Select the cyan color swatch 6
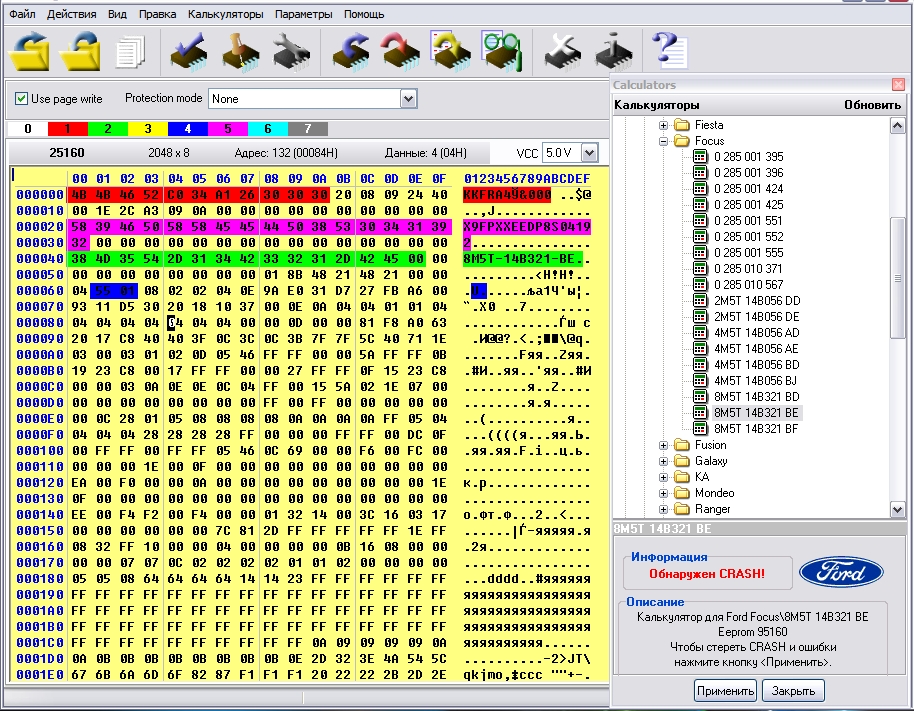The width and height of the screenshot is (914, 711). (268, 129)
